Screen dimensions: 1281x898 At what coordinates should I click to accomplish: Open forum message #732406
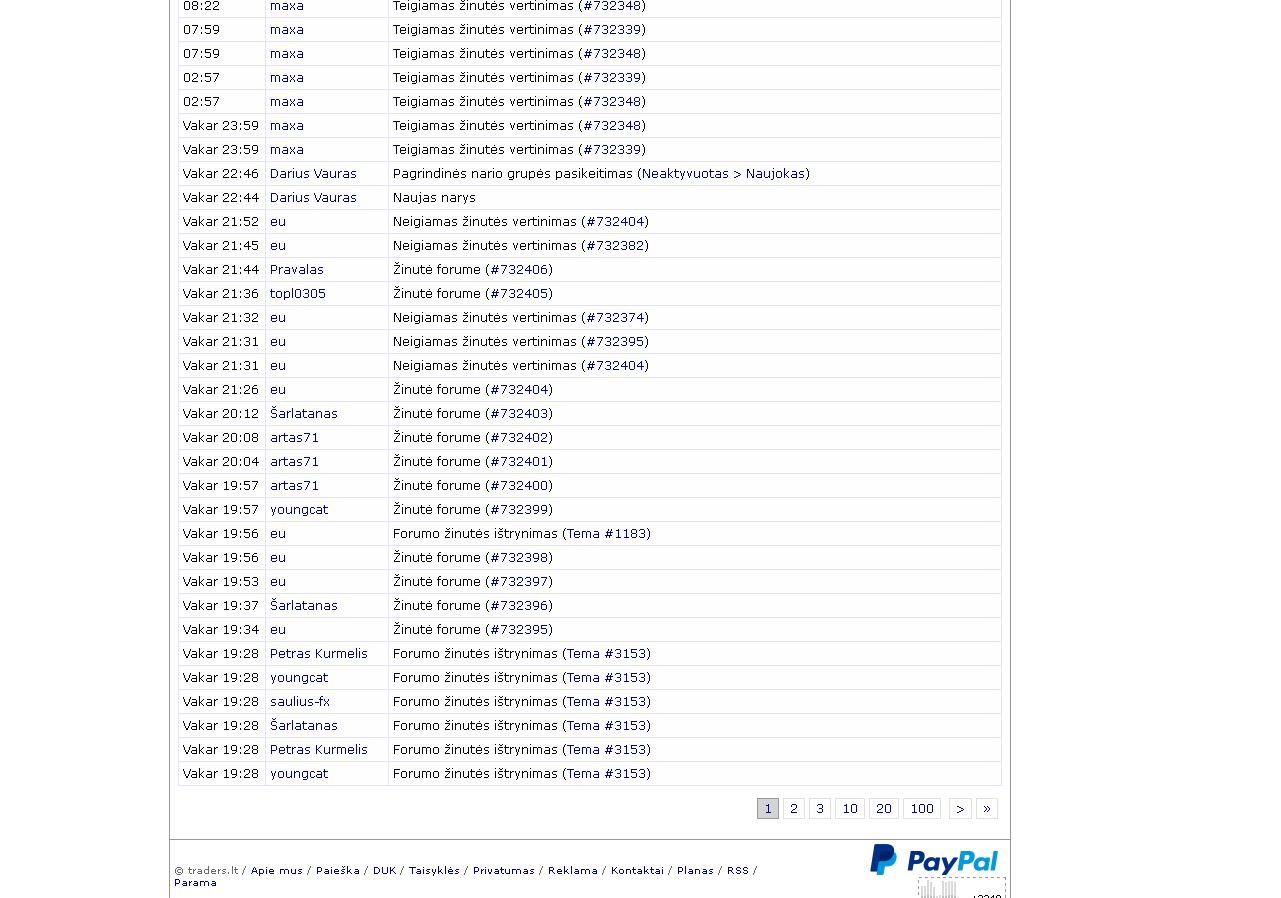(x=519, y=270)
